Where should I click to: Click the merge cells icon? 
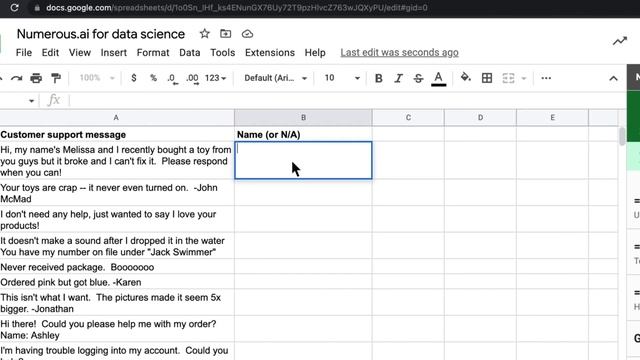tap(508, 78)
